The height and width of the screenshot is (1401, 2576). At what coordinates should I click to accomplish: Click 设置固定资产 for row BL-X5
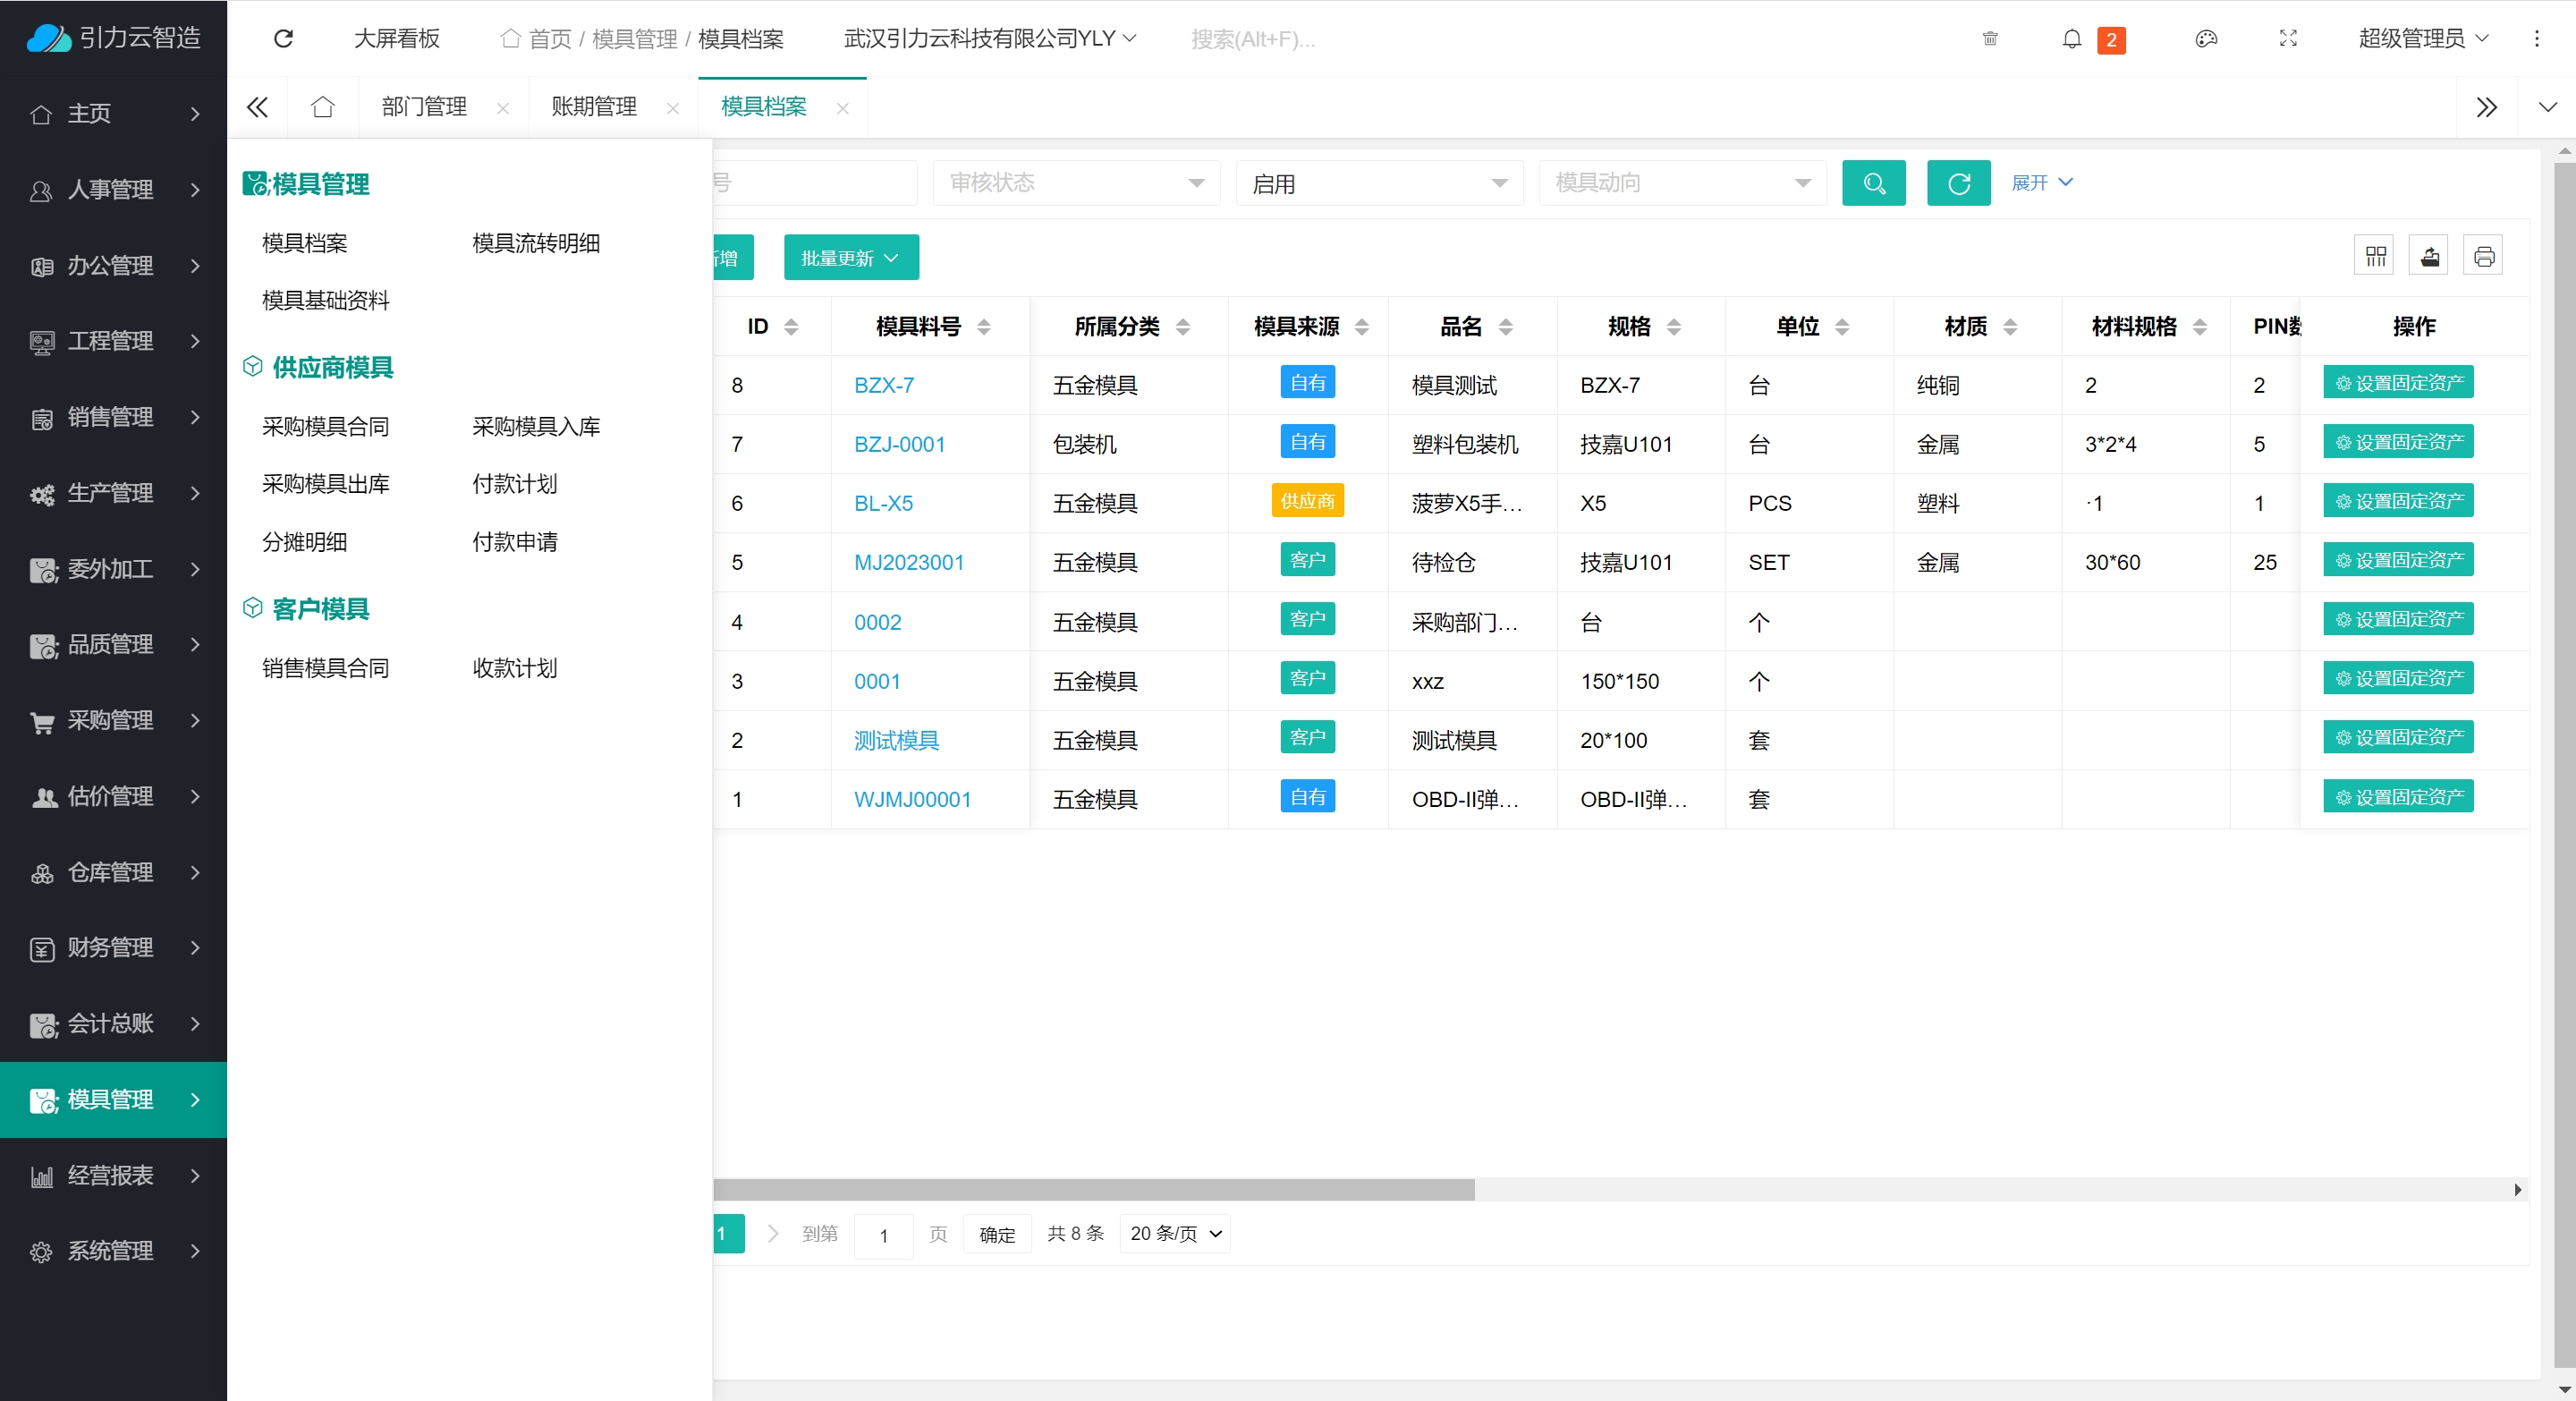point(2397,501)
